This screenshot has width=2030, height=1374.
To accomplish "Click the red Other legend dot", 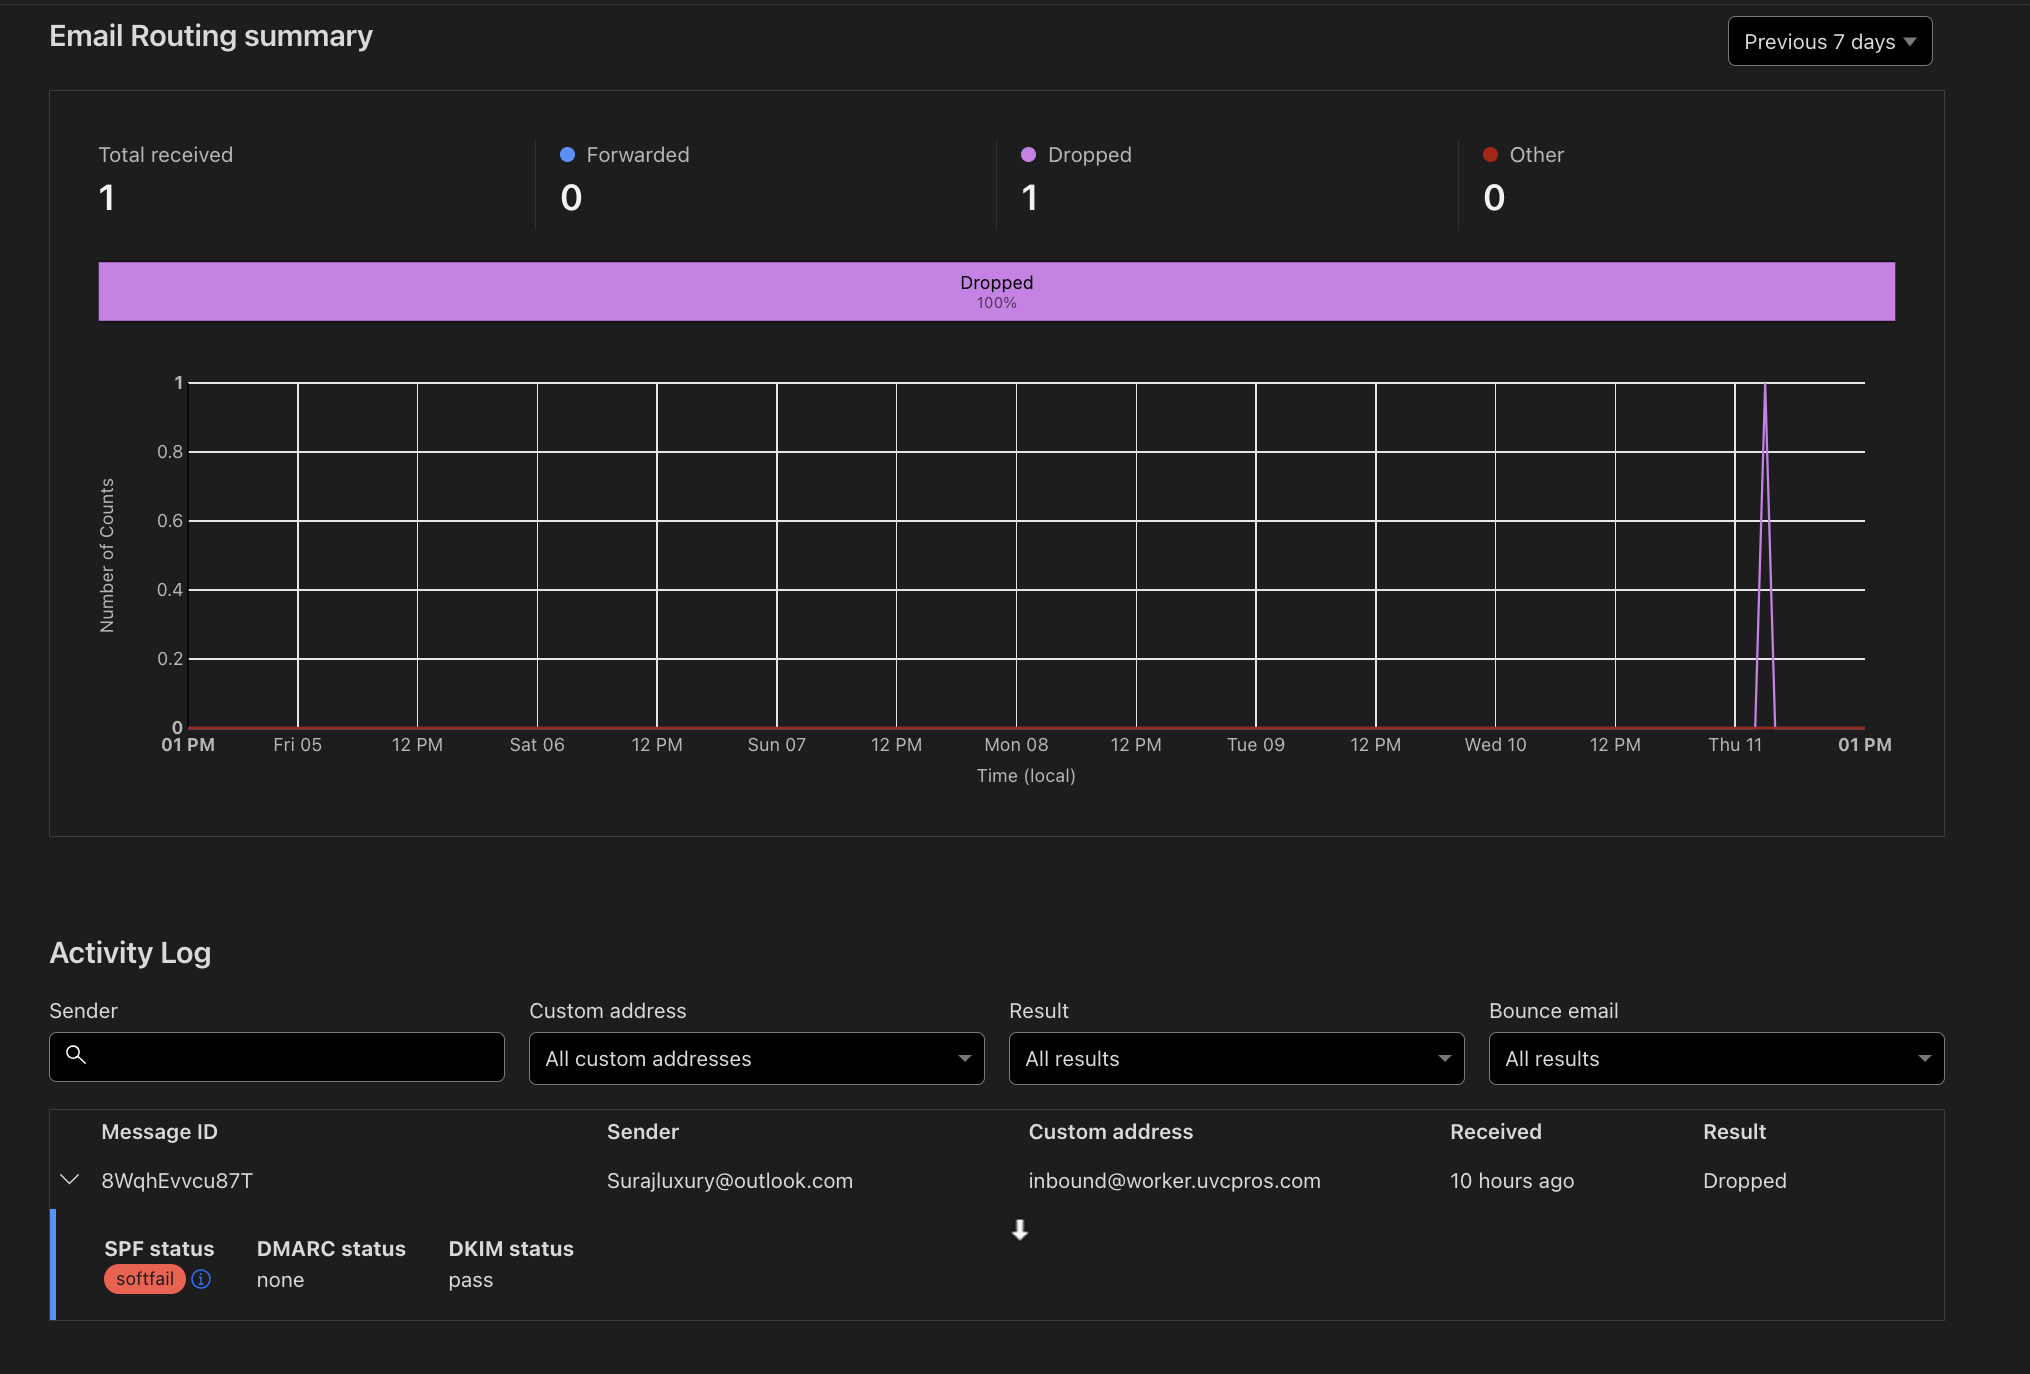I will [1490, 155].
